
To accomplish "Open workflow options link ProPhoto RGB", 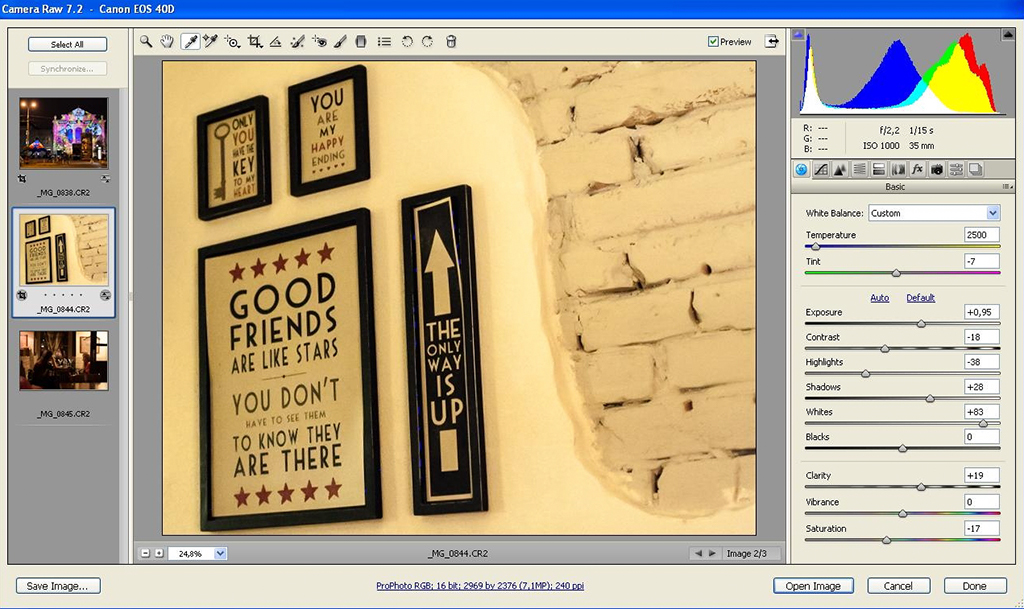I will pos(480,586).
